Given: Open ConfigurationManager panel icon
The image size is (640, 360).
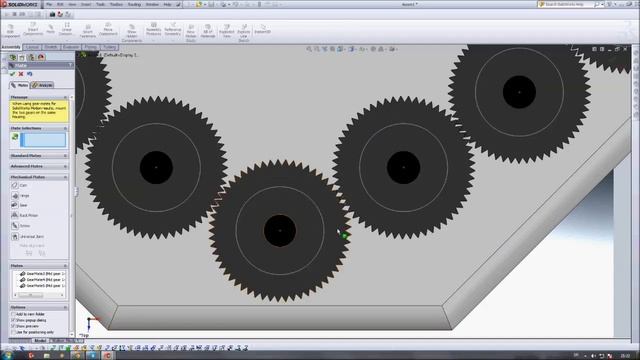Looking at the screenshot, I should [x=31, y=57].
